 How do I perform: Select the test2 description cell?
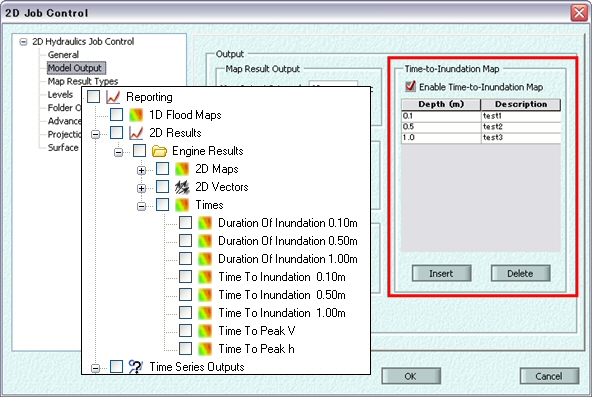pos(521,127)
